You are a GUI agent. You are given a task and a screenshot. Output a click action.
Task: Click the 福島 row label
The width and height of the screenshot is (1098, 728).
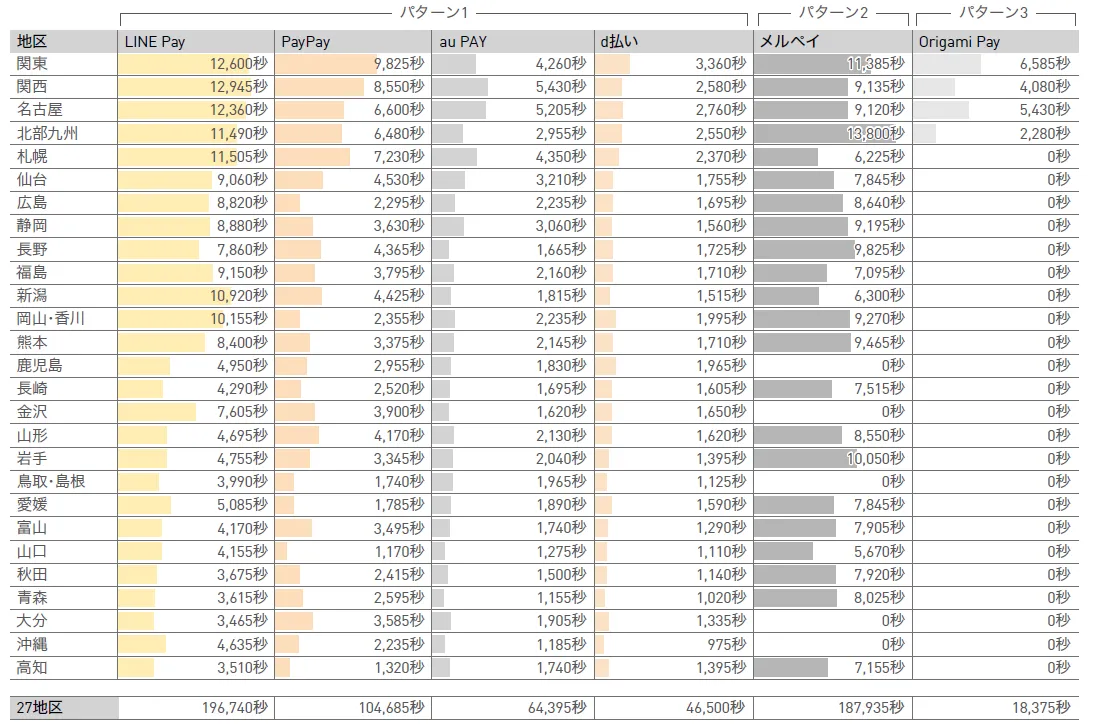(x=32, y=272)
